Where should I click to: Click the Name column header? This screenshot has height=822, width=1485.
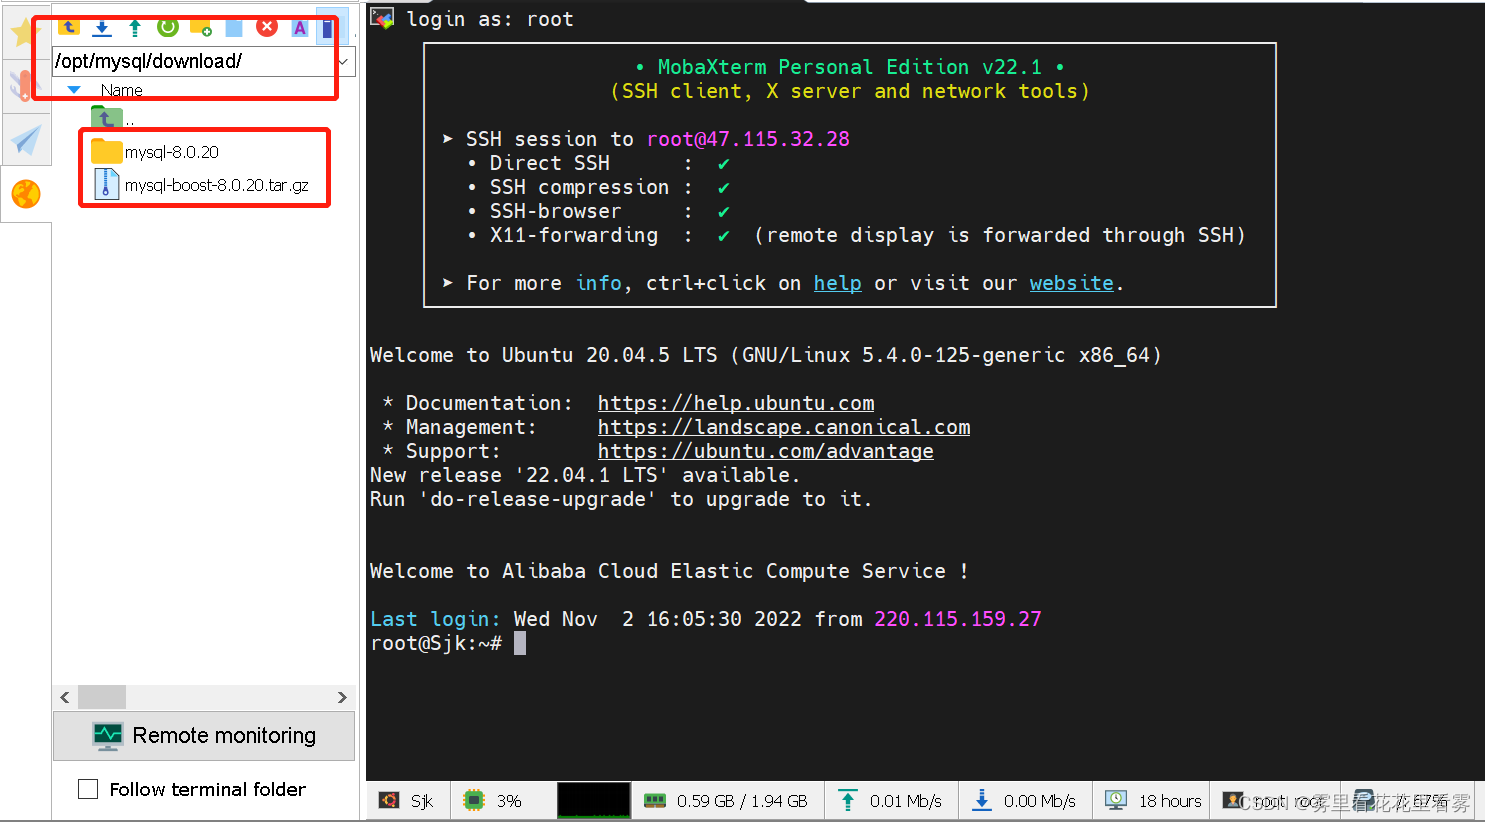coord(122,90)
